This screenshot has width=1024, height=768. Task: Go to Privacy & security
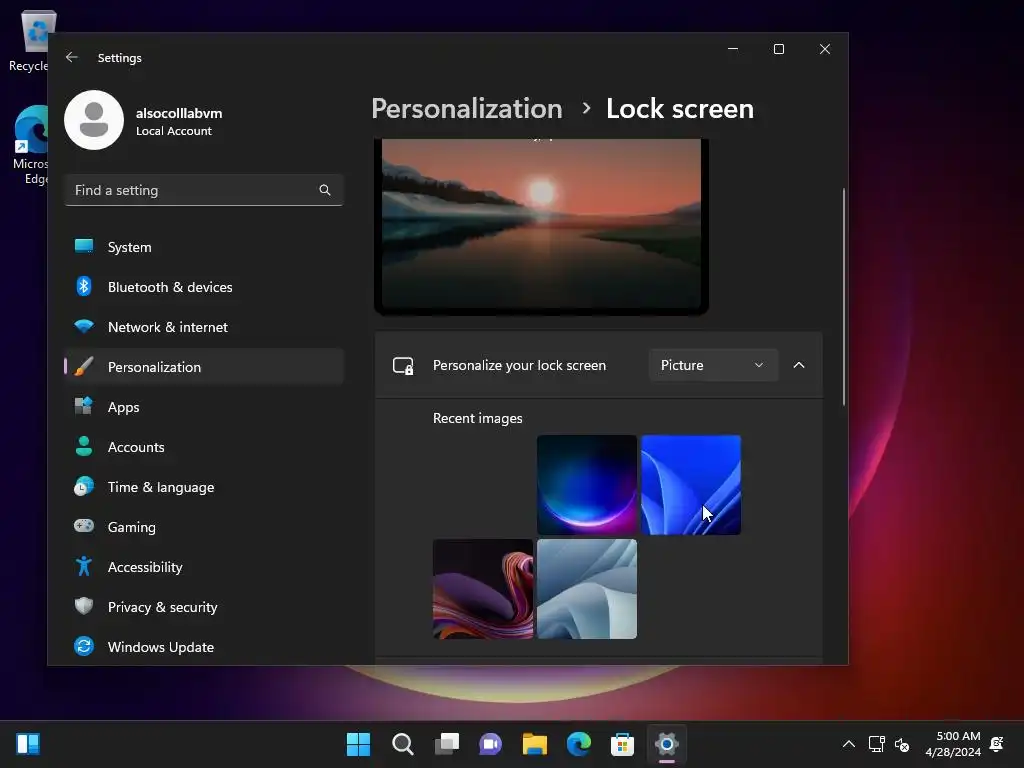coord(204,607)
